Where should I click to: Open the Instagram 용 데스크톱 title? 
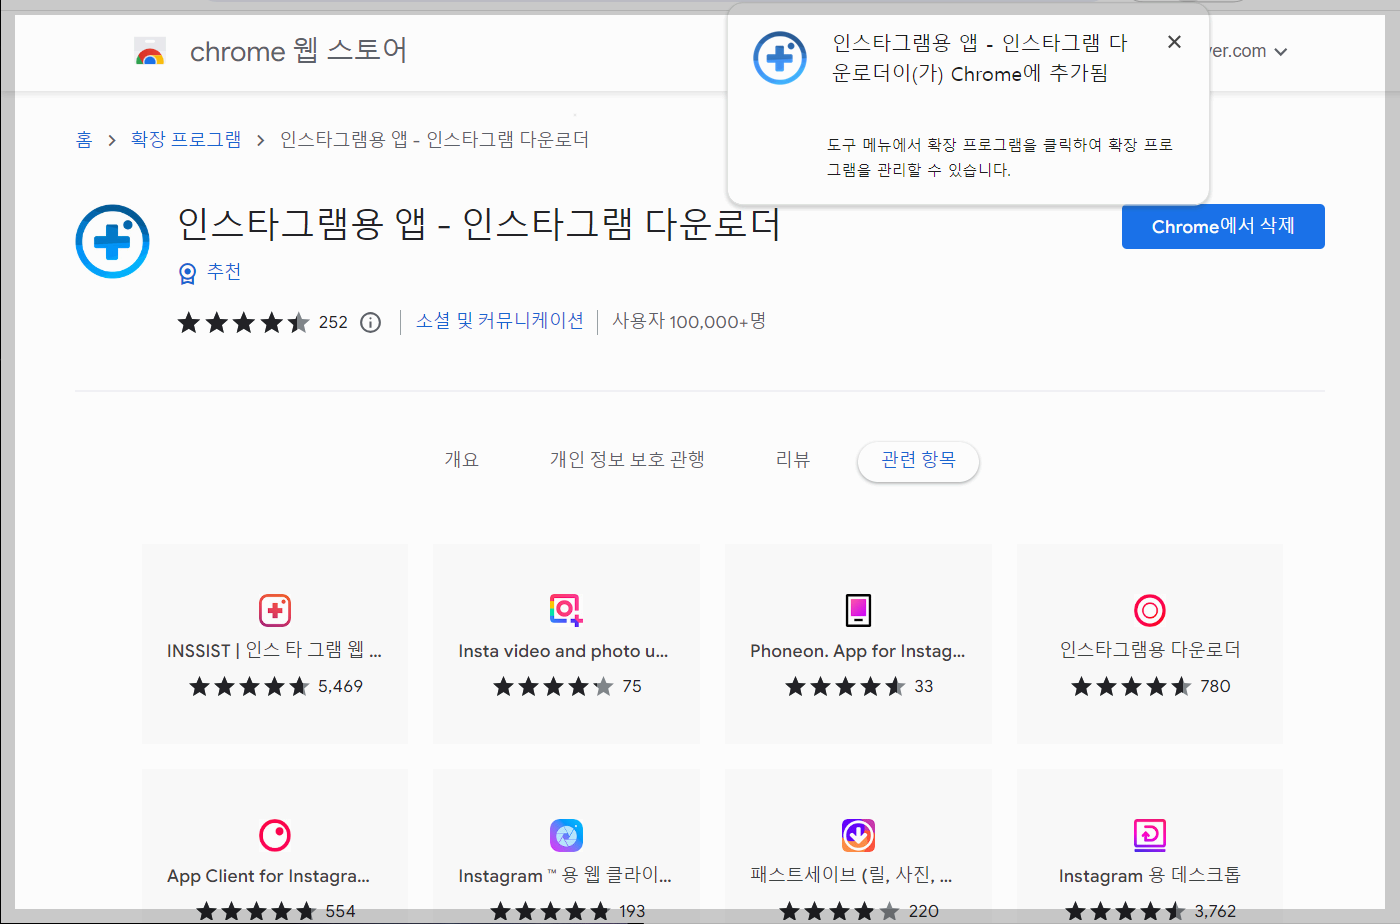(1150, 876)
